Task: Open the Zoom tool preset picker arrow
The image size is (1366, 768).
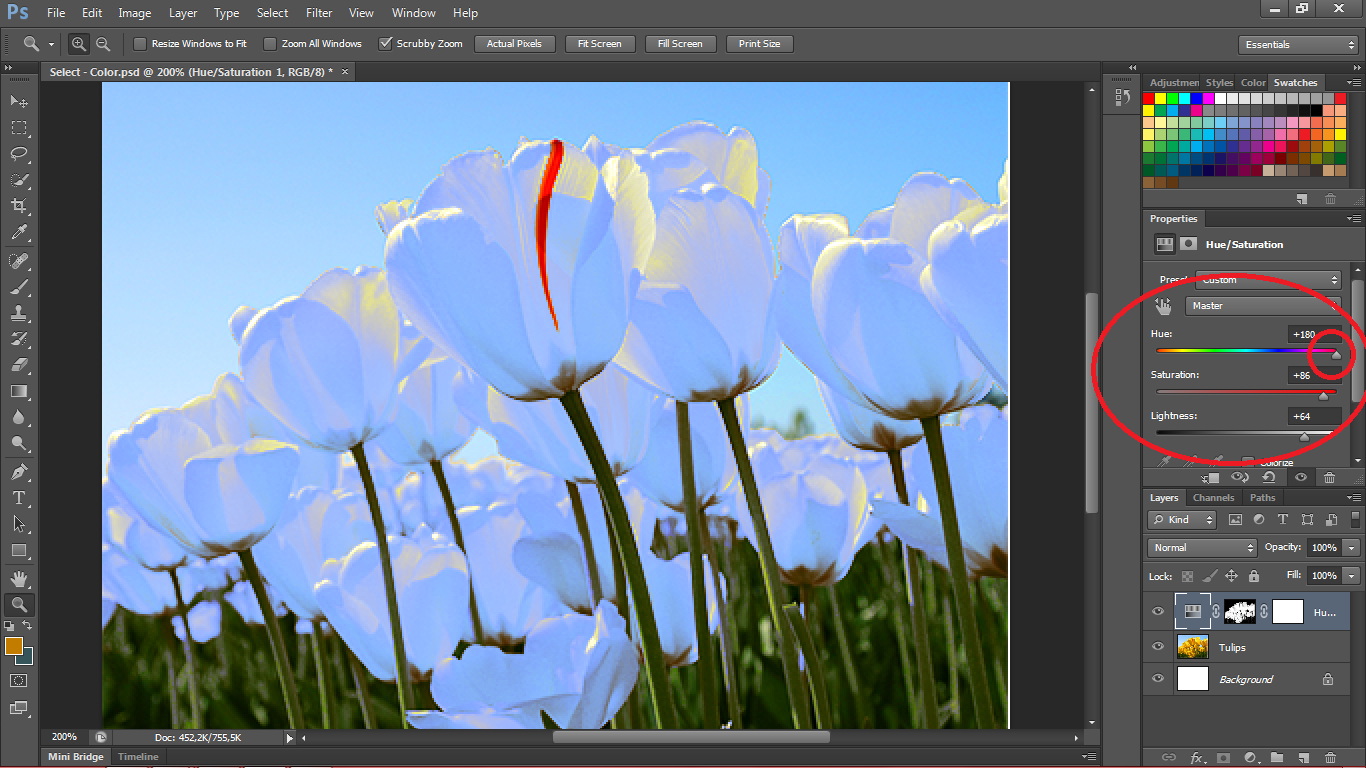Action: (51, 45)
